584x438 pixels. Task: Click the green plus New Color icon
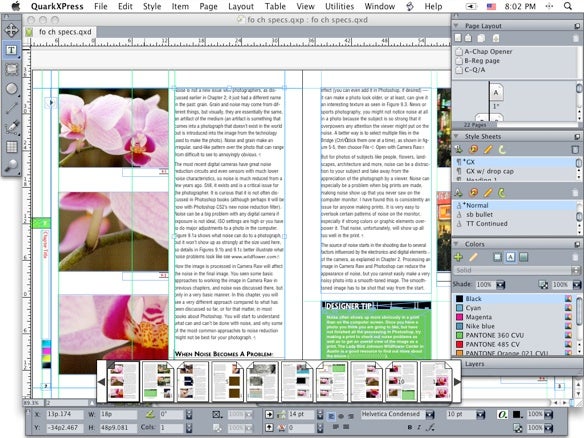tap(458, 257)
